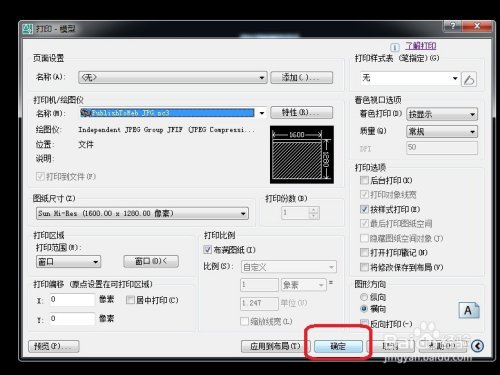Enable 居中打印(C) center plot
Screen dimensions: 500x375
[130, 300]
